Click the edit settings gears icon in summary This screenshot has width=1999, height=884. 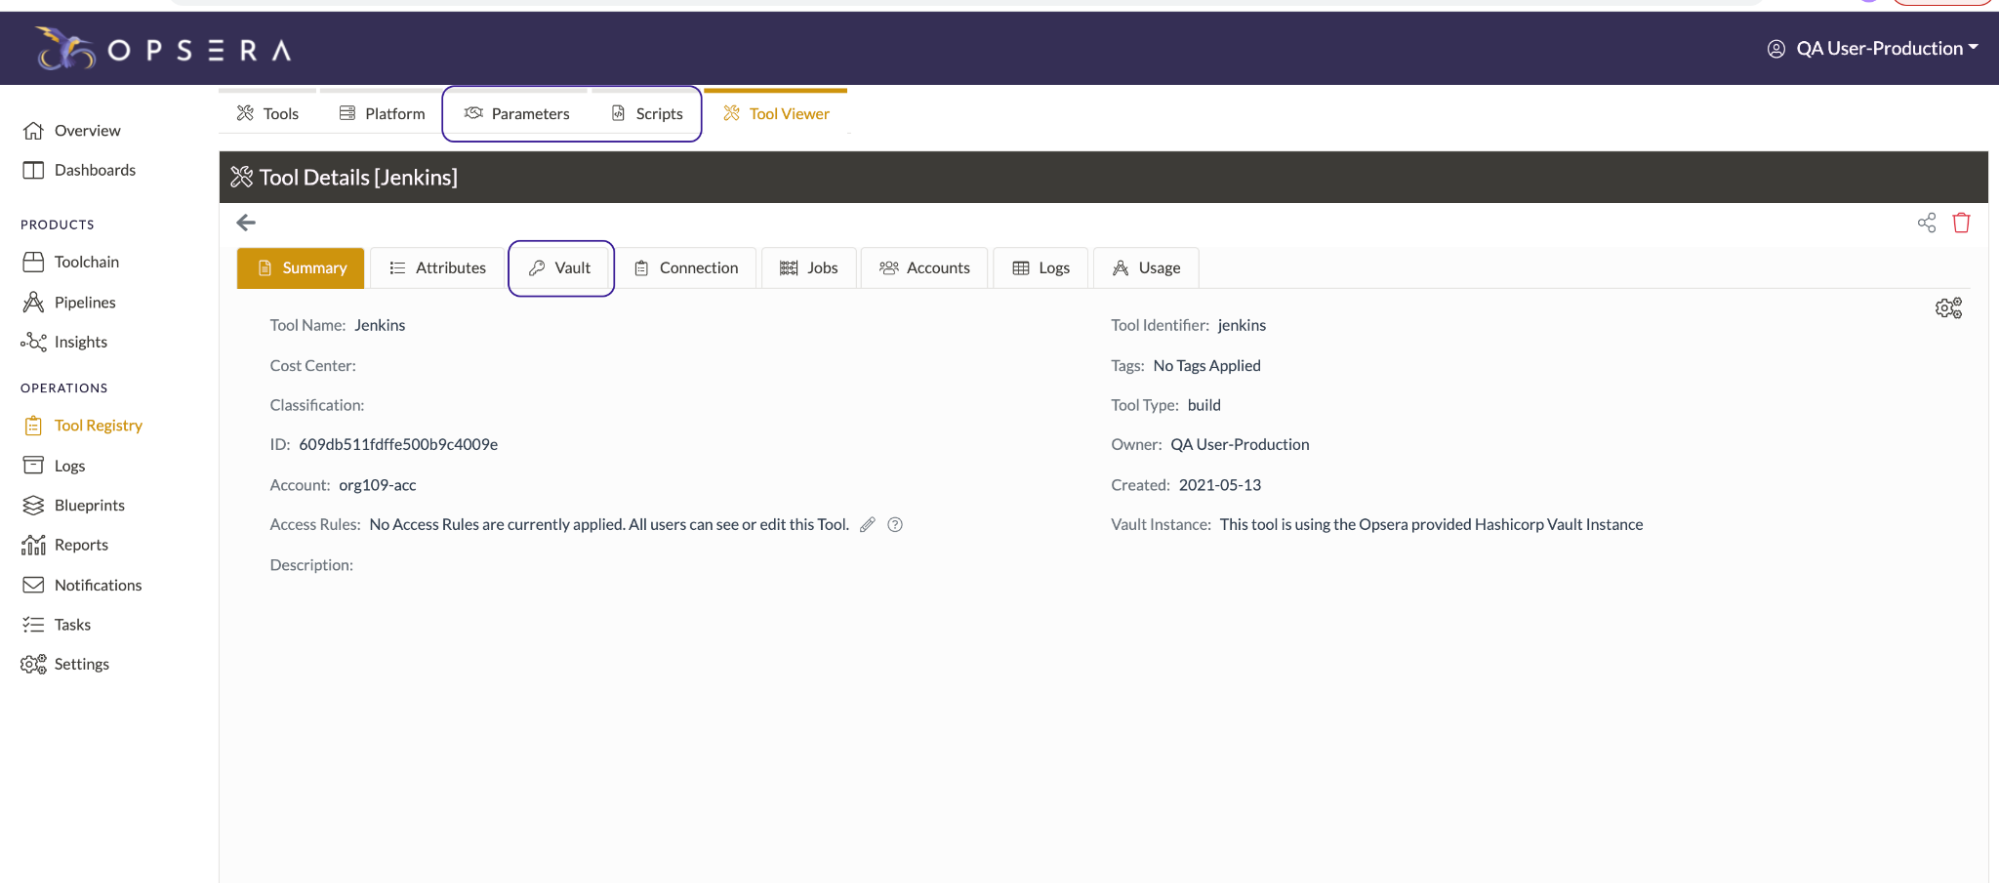click(1949, 308)
